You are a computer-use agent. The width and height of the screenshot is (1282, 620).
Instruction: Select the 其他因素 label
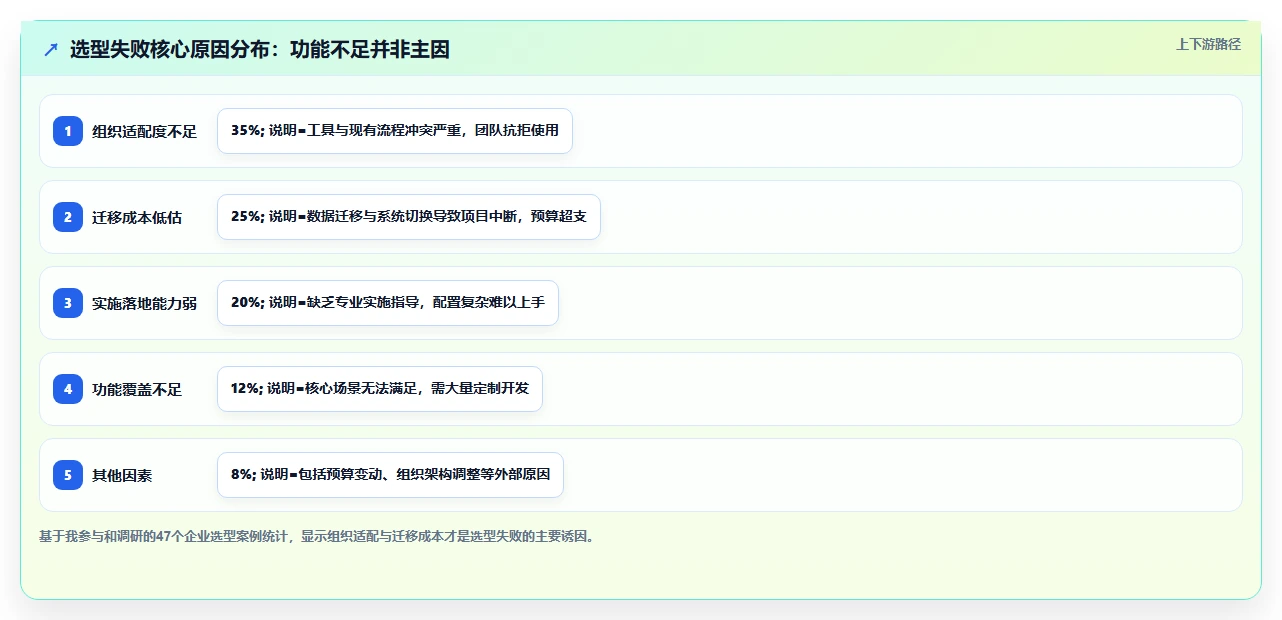tap(122, 475)
